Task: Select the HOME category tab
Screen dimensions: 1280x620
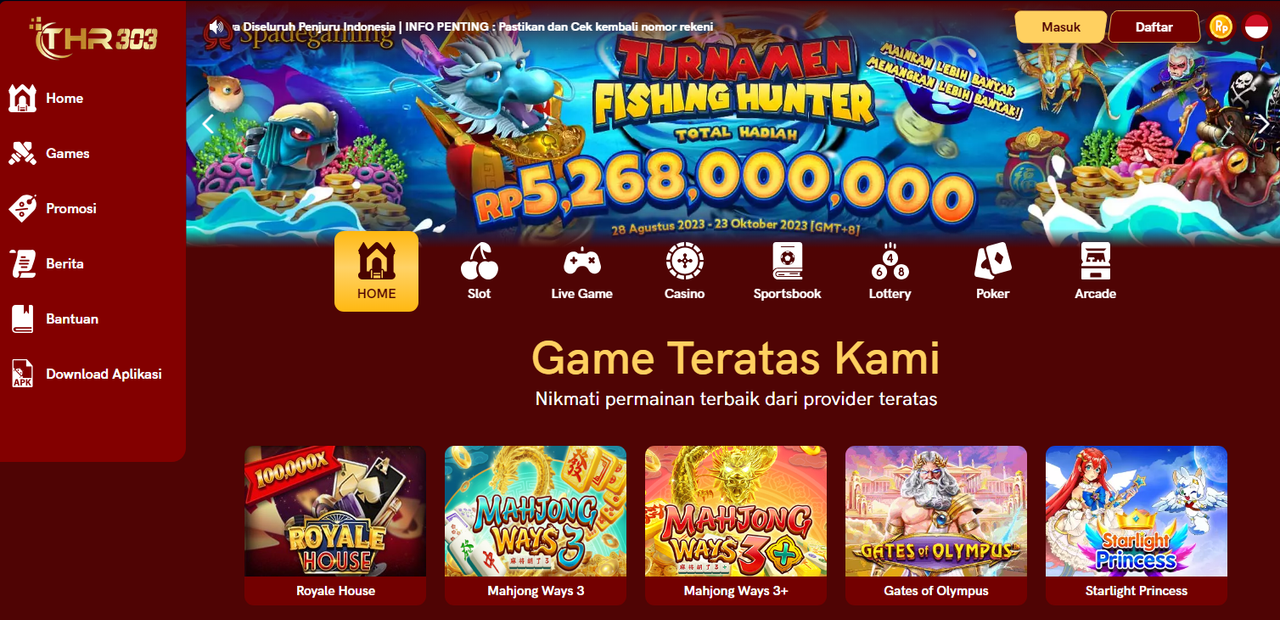Action: 376,271
